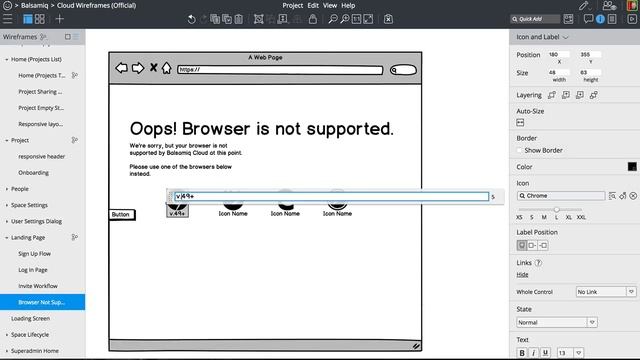Expand the People tree group

coord(7,189)
